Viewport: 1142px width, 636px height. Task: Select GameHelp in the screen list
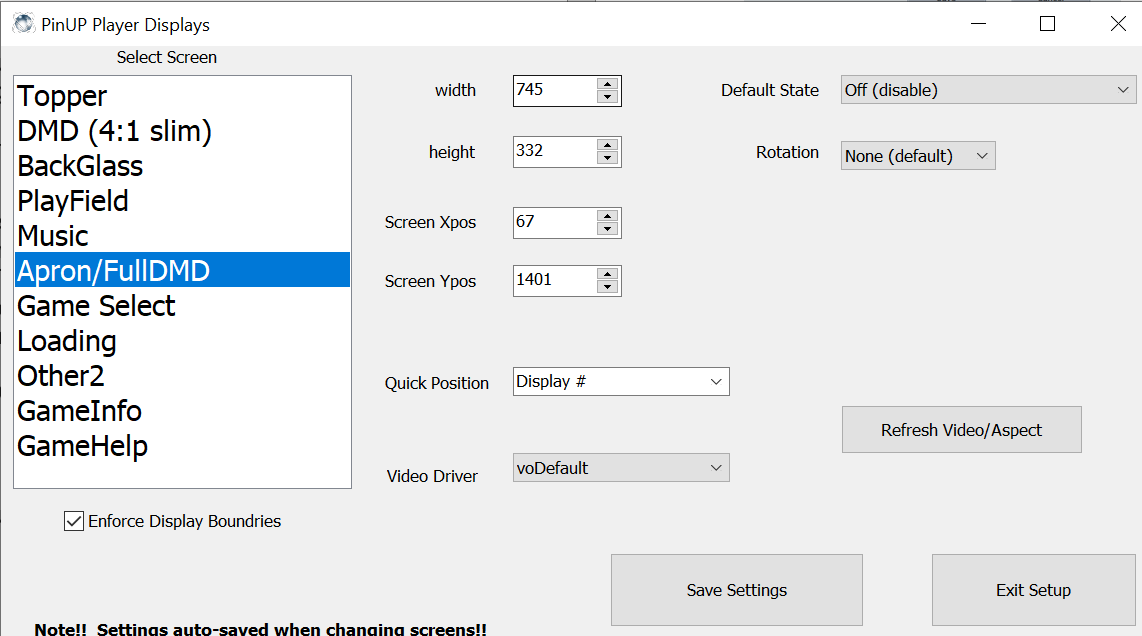pos(182,445)
